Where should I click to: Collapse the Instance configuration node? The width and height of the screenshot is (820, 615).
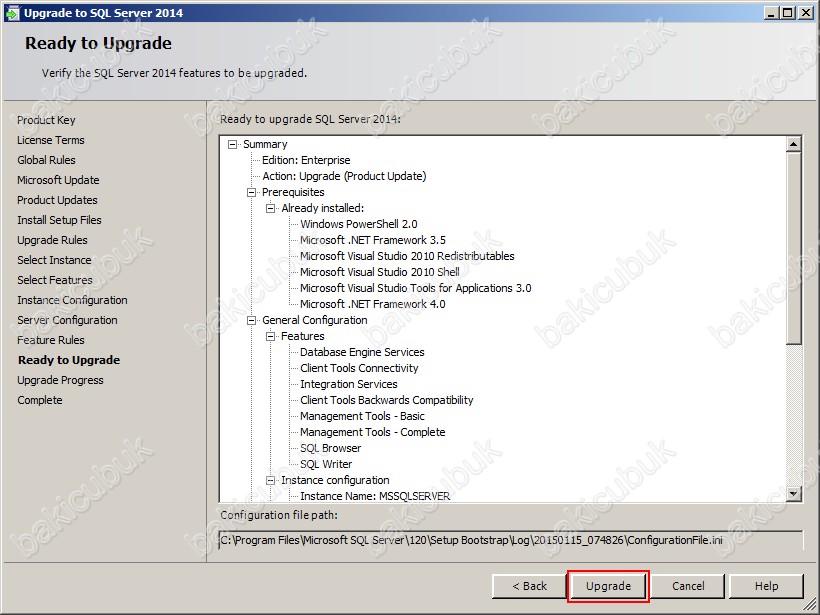(270, 480)
